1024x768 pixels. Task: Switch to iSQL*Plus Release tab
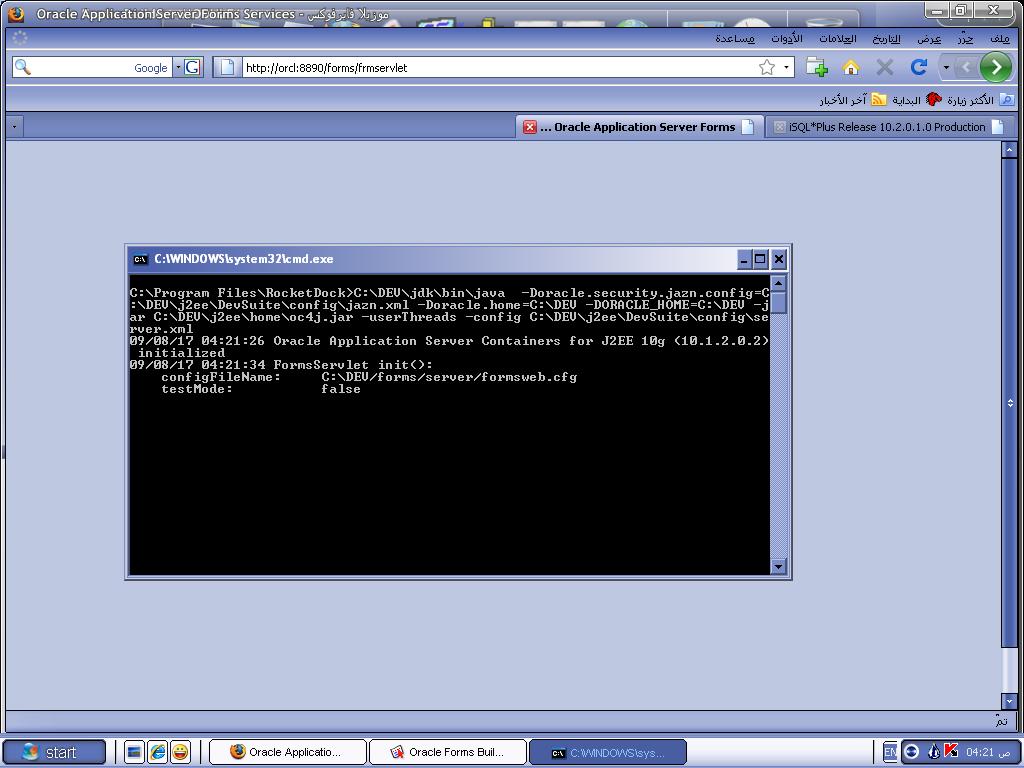(886, 127)
